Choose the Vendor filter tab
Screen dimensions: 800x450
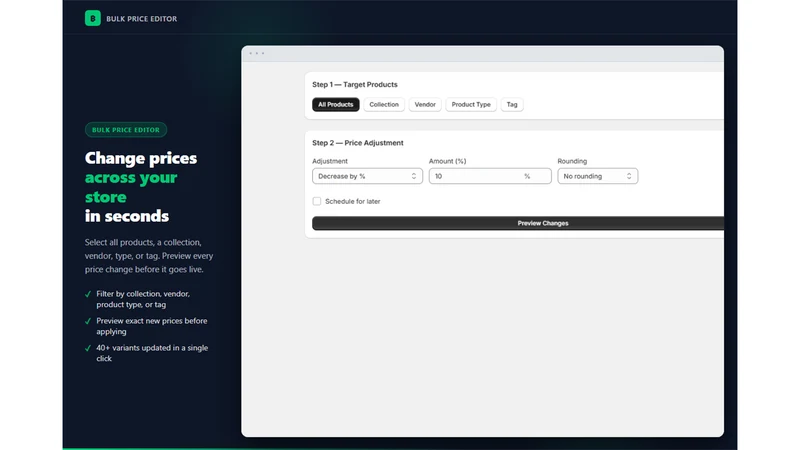[x=425, y=105]
